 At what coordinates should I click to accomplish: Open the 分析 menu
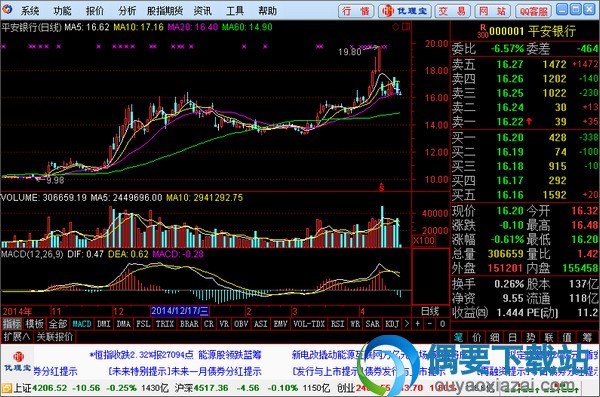127,11
